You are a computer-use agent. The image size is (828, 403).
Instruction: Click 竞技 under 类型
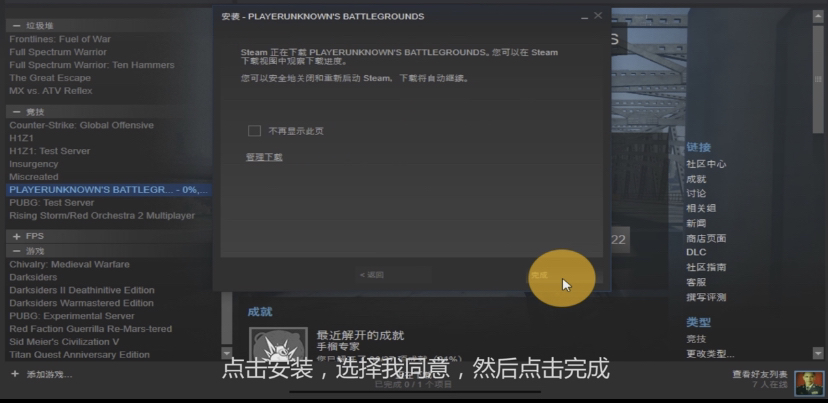click(x=696, y=339)
